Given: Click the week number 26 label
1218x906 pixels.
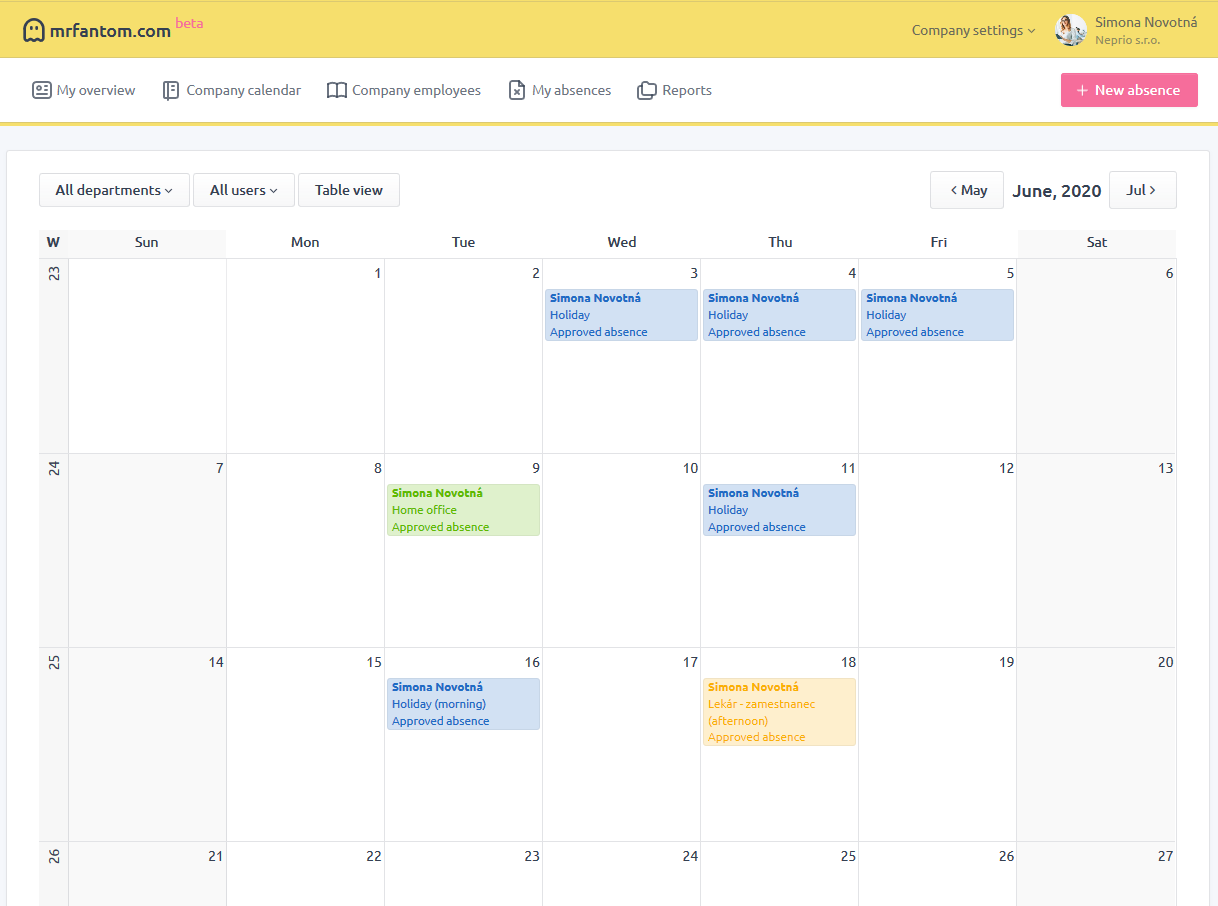Looking at the screenshot, I should click(54, 856).
